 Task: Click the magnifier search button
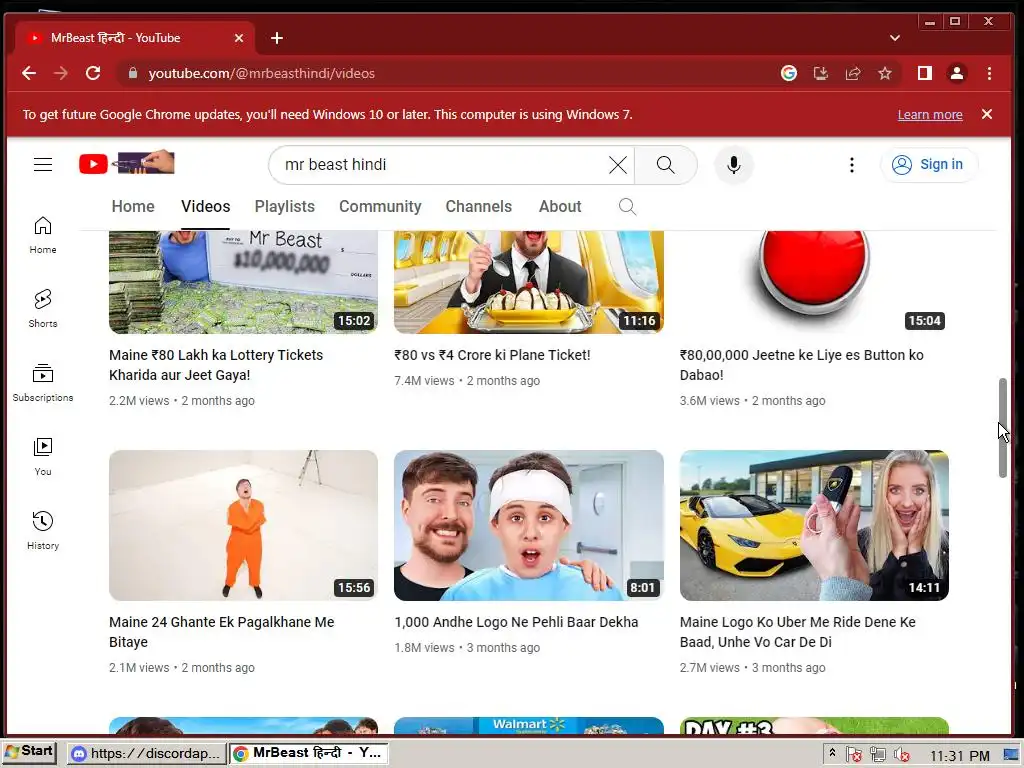click(665, 165)
